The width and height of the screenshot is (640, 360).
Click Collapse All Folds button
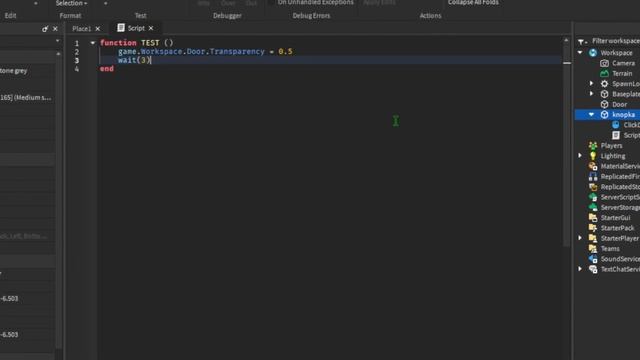473,2
